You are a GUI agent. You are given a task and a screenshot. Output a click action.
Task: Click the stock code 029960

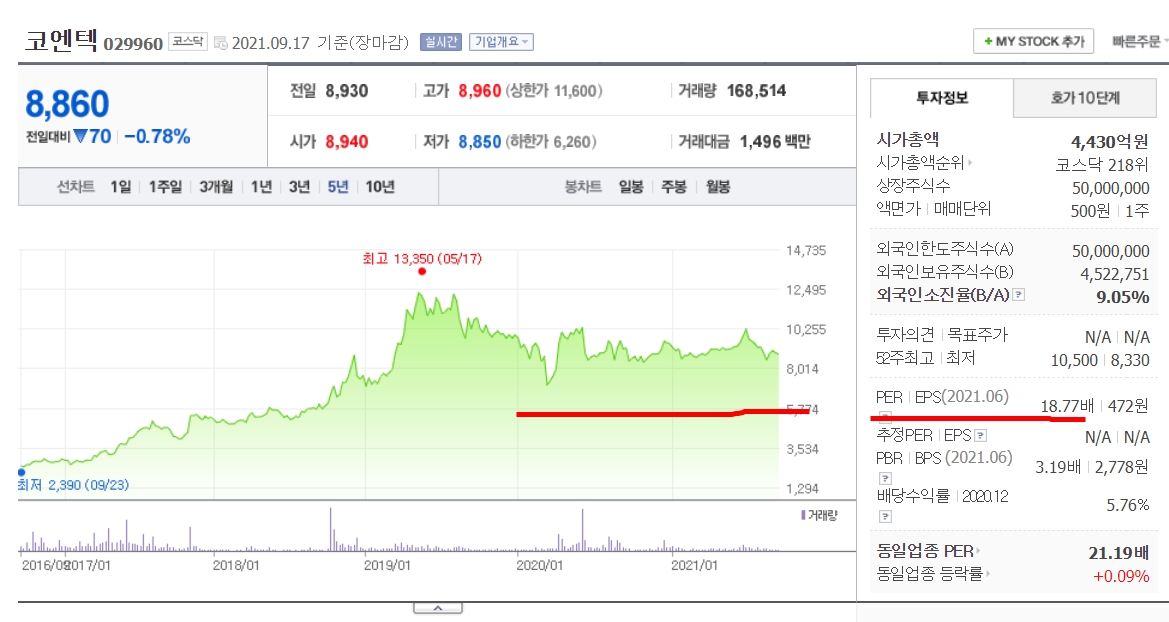tap(133, 44)
